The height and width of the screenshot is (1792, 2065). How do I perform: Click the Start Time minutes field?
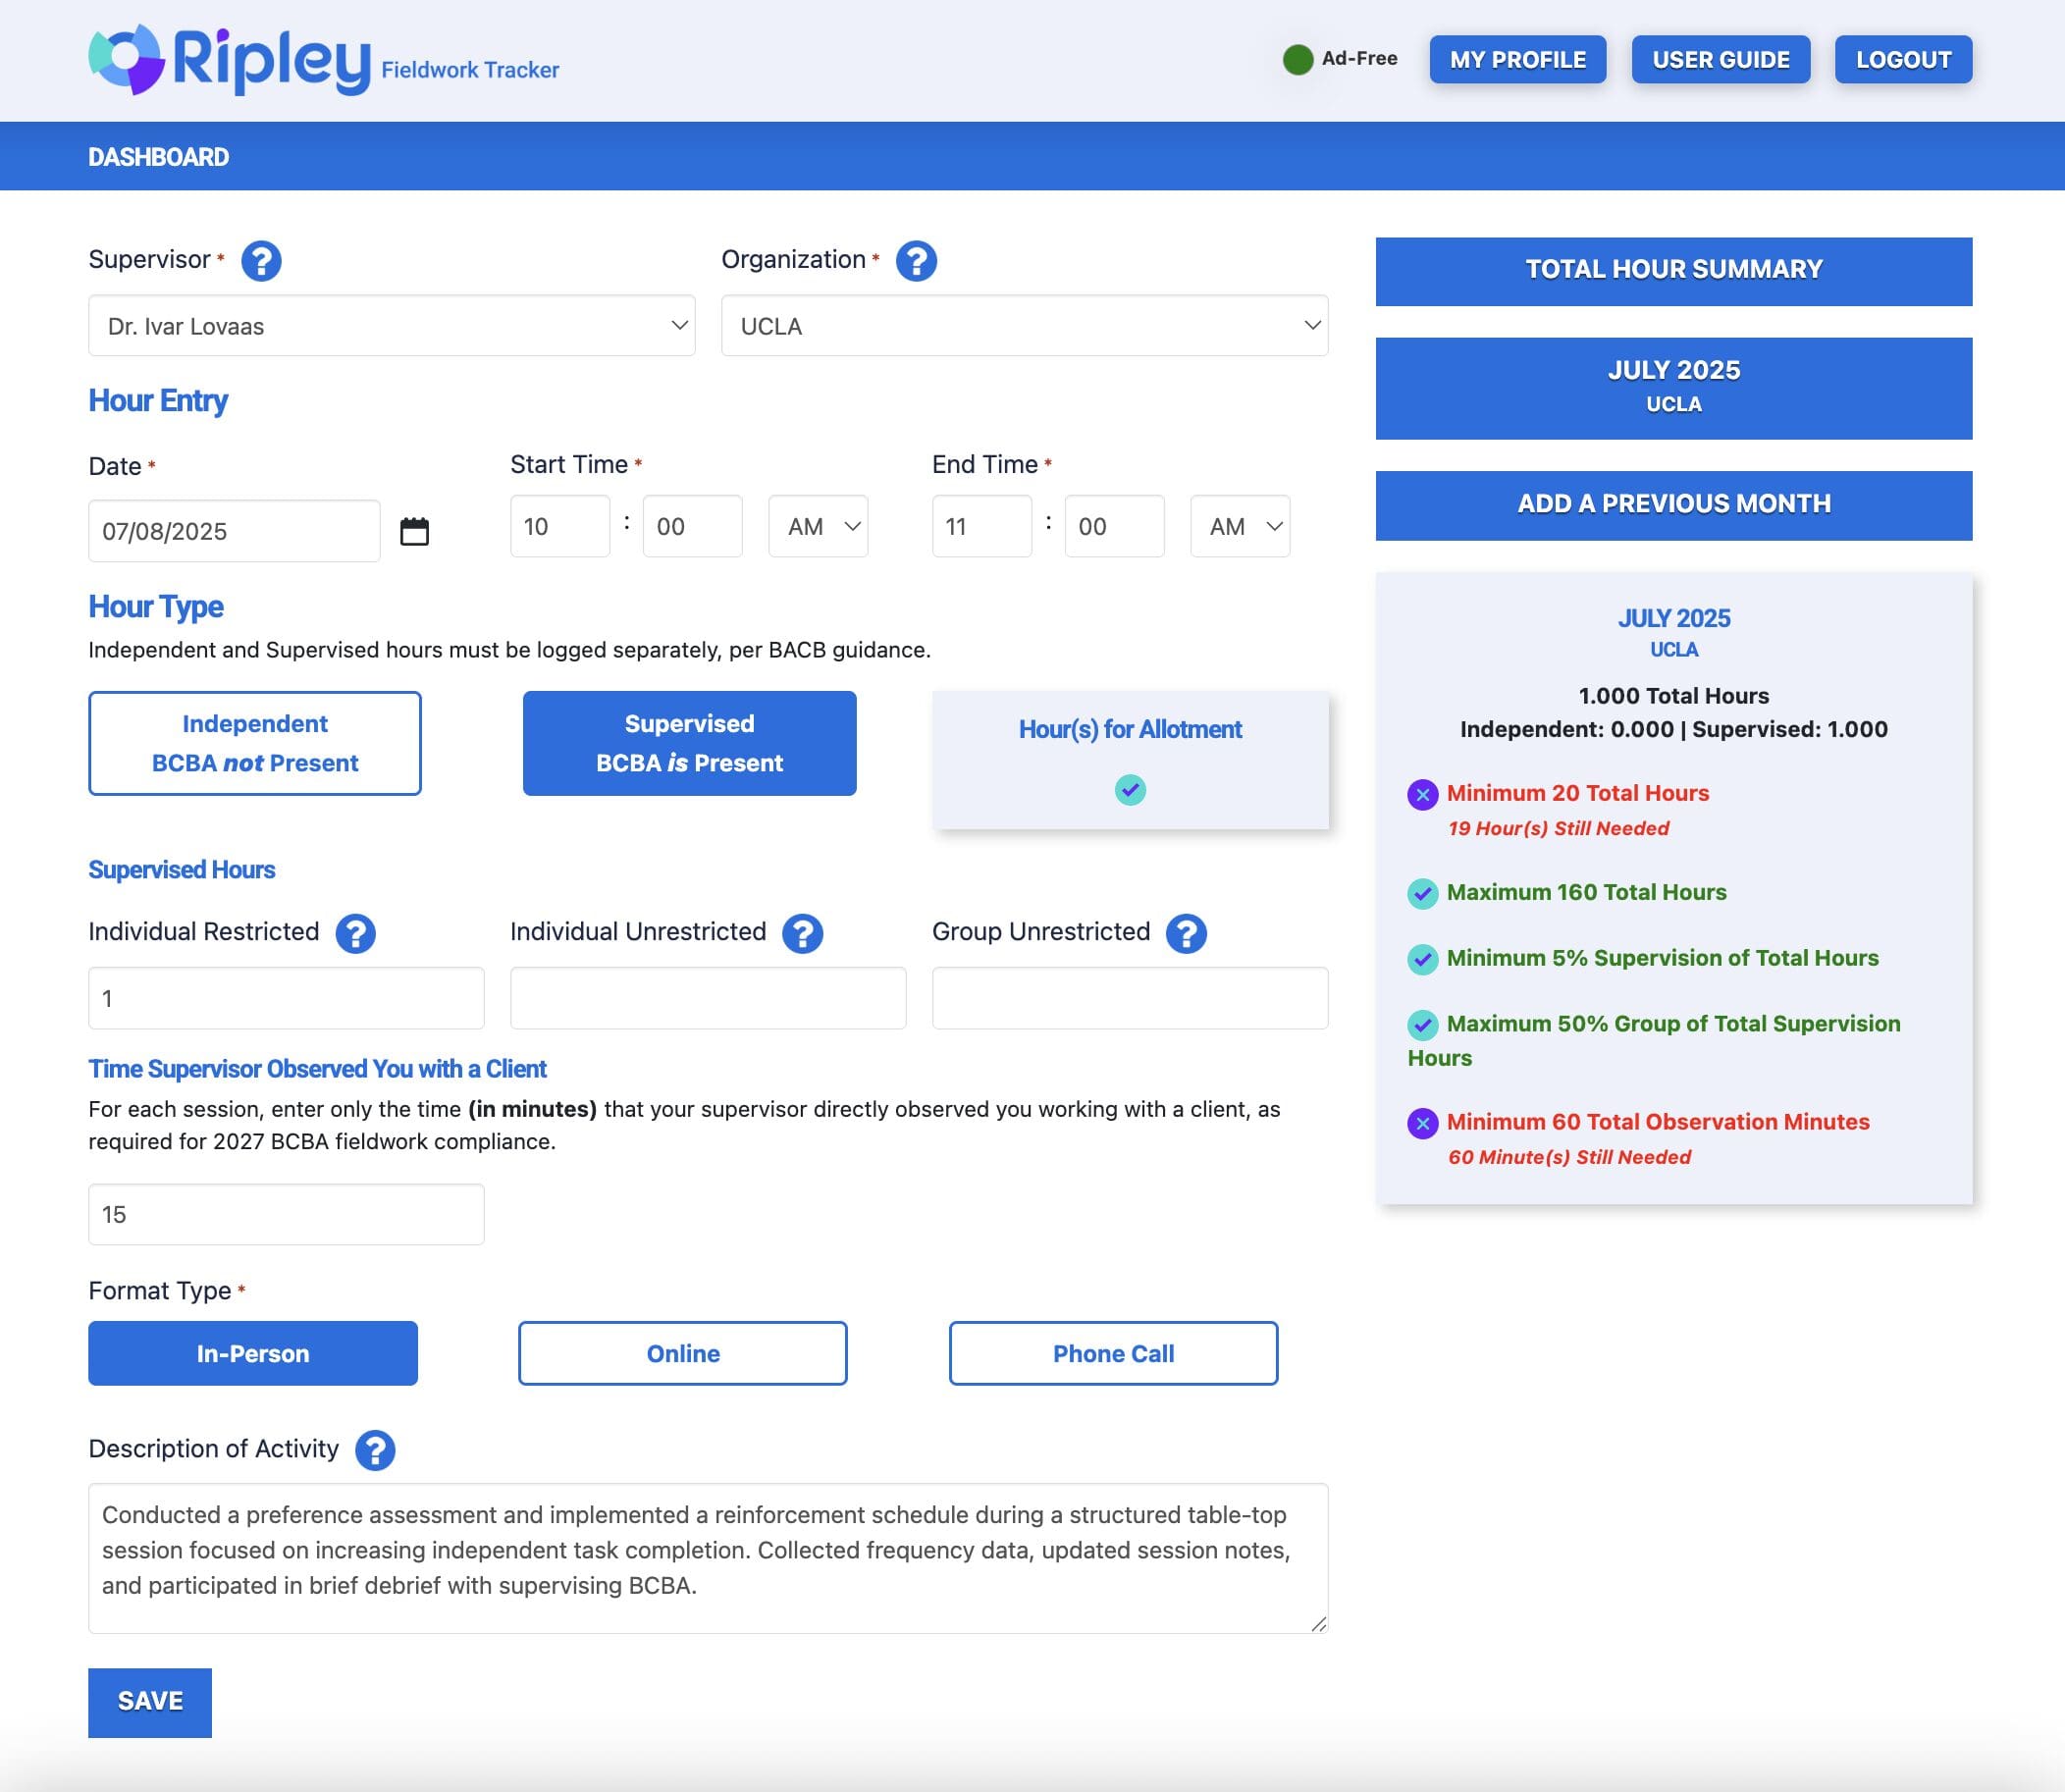tap(693, 526)
